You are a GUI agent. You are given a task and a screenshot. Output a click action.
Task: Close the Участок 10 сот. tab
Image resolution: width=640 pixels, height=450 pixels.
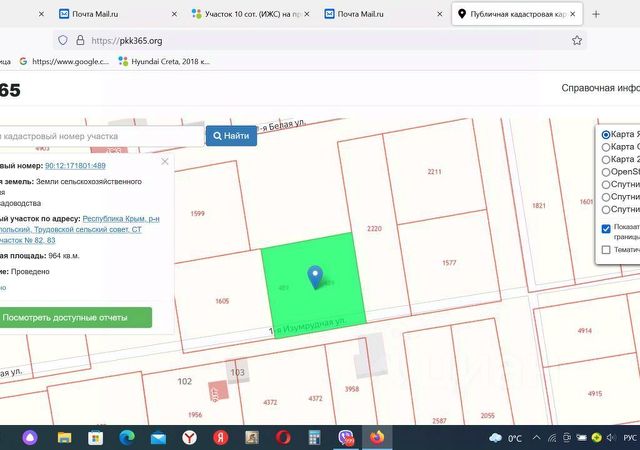pyautogui.click(x=307, y=14)
